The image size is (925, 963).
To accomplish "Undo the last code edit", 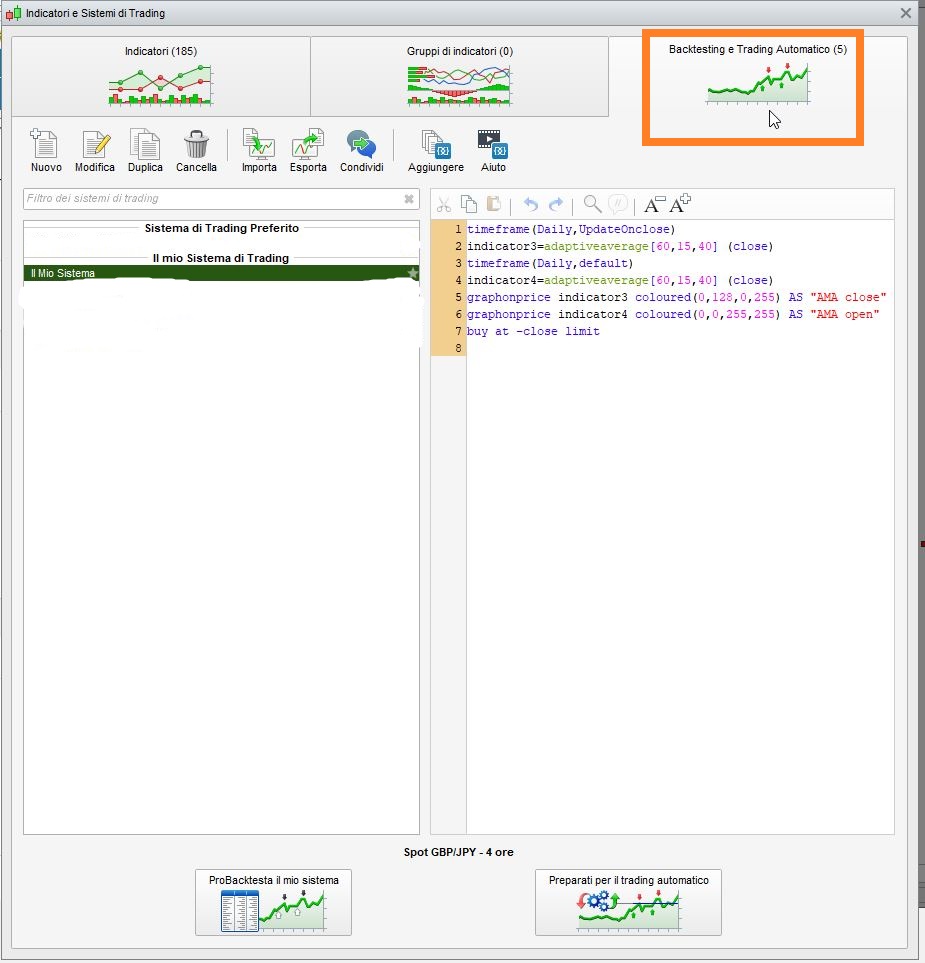I will 531,204.
